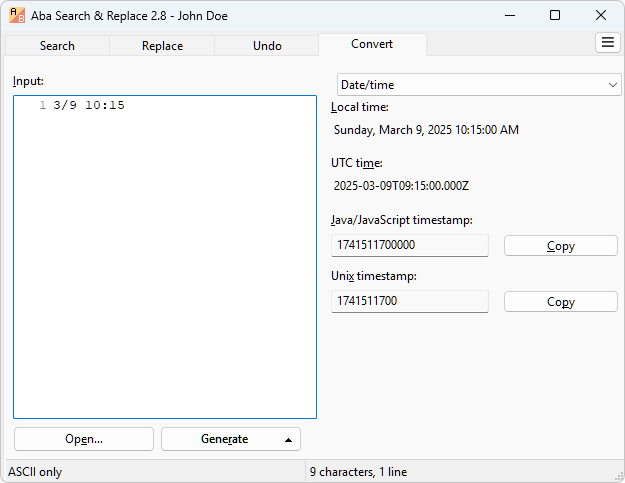Open the hamburger menu icon
The width and height of the screenshot is (625, 483).
(x=607, y=42)
